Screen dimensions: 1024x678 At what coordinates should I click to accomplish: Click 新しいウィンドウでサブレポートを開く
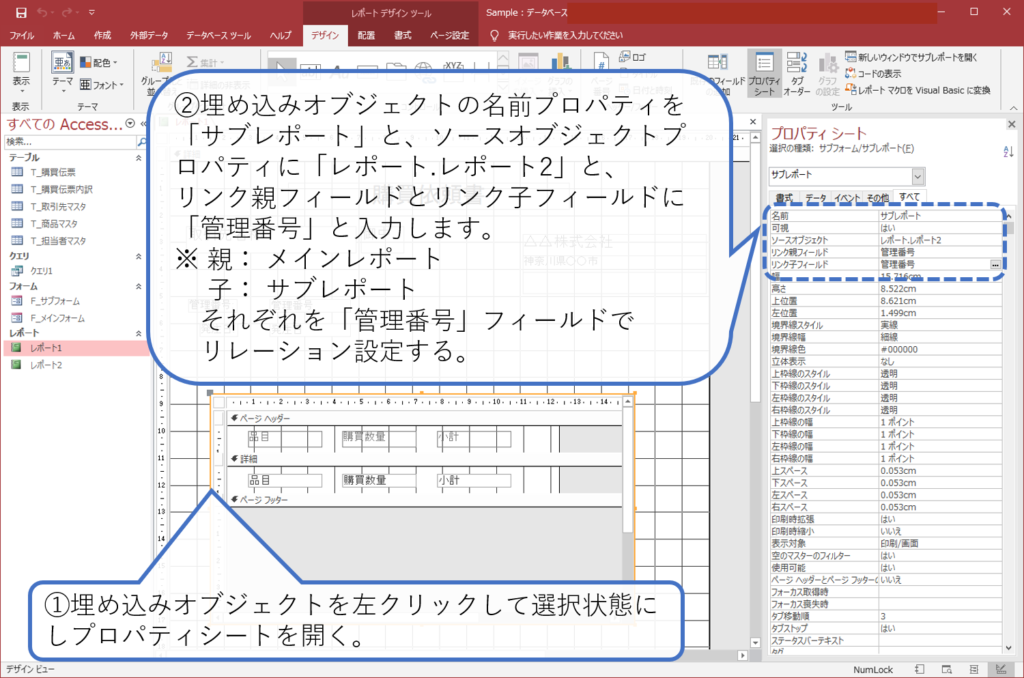click(x=912, y=57)
